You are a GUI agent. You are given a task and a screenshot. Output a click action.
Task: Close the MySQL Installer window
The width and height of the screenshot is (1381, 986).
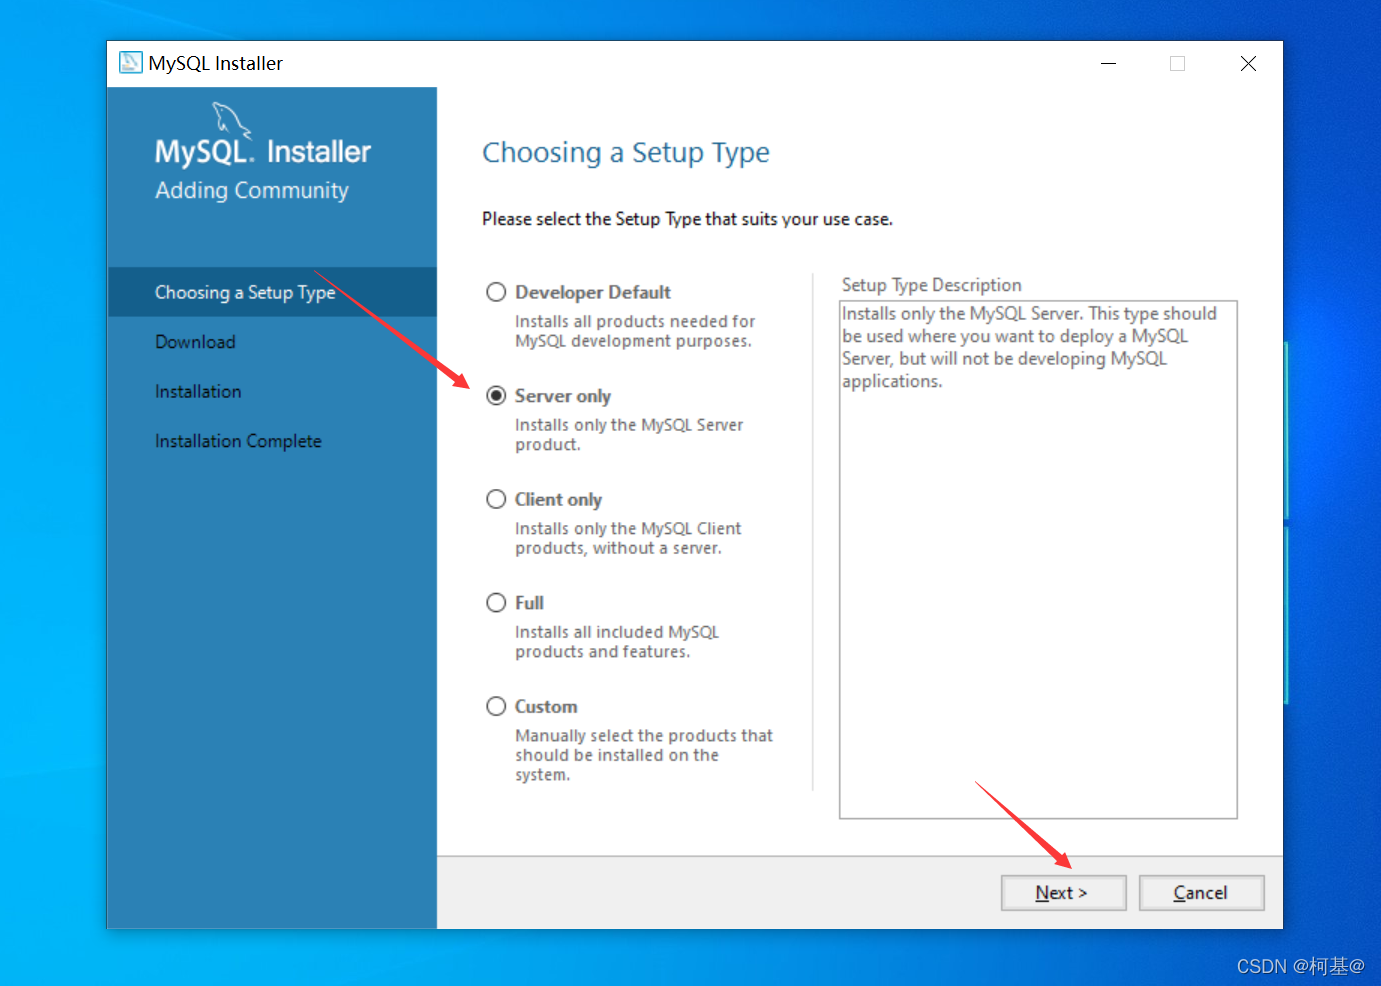pyautogui.click(x=1248, y=63)
